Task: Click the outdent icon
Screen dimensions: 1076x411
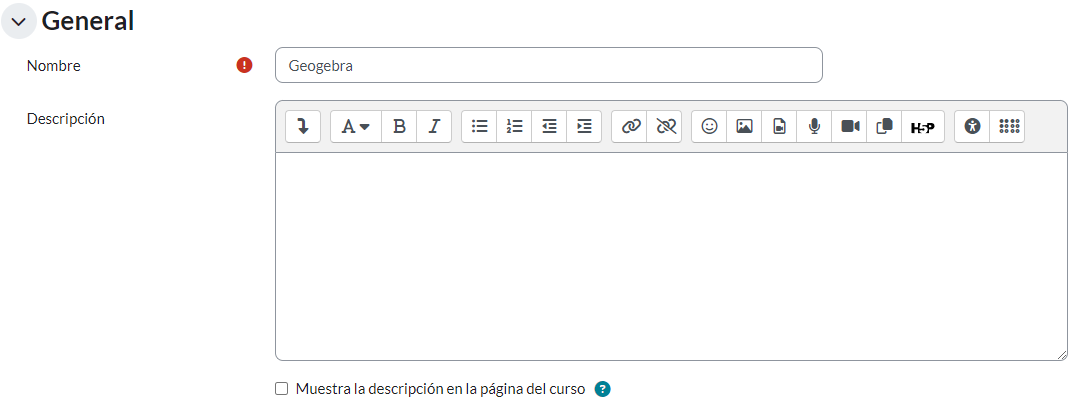Action: click(x=549, y=127)
